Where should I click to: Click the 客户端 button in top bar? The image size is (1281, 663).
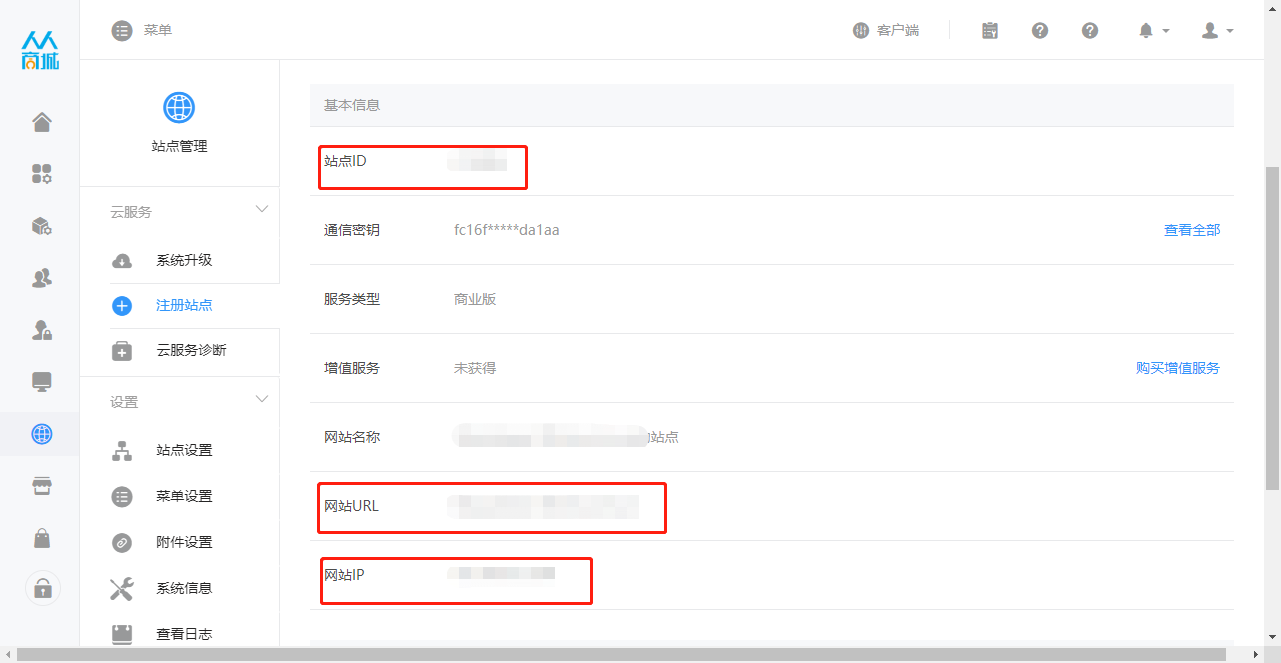click(886, 30)
